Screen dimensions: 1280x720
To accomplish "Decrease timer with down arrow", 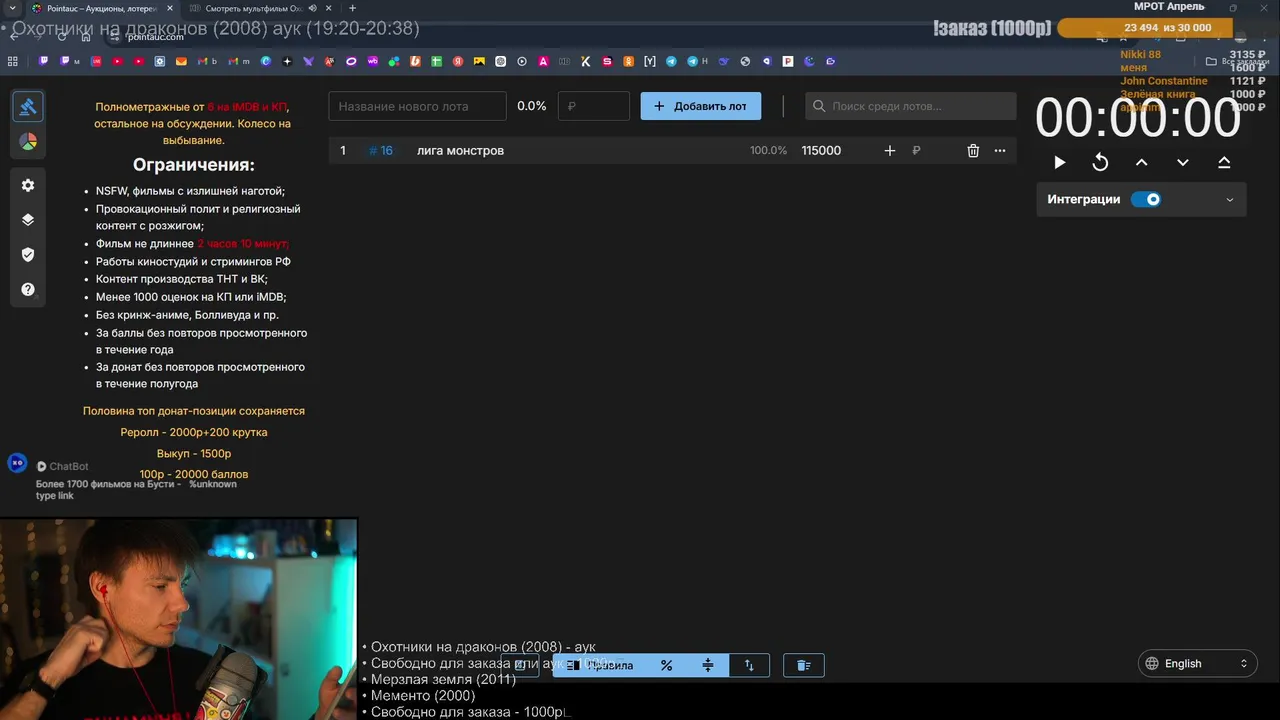I will [x=1183, y=163].
